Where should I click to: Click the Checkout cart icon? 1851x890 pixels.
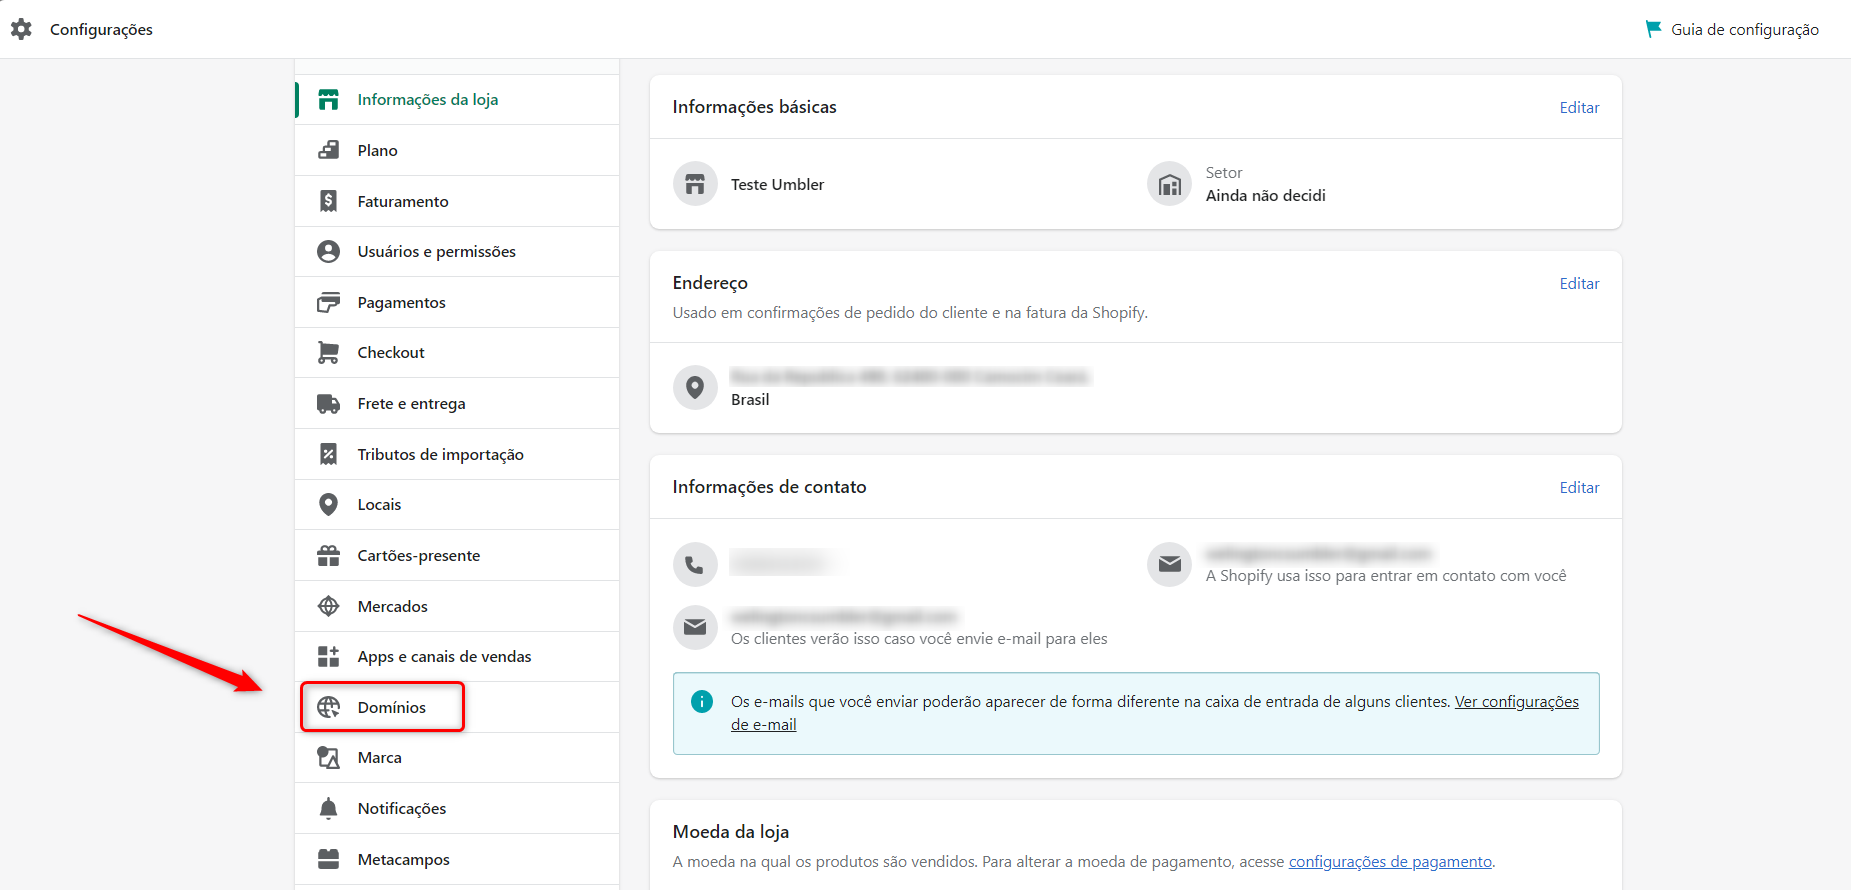[328, 353]
